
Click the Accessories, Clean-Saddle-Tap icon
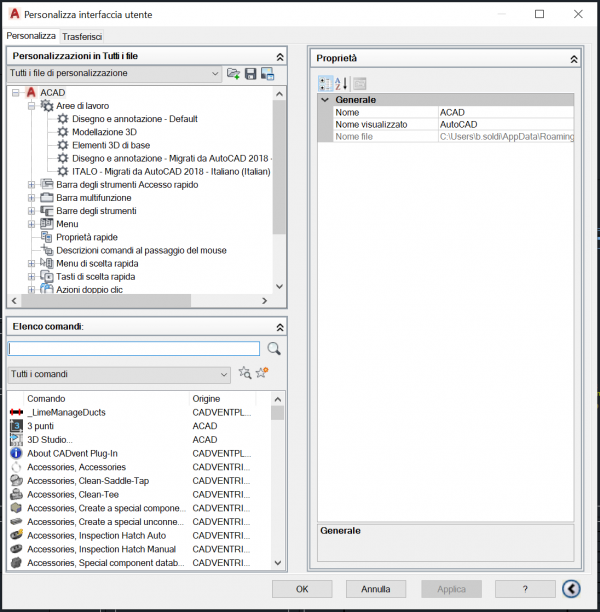click(16, 480)
